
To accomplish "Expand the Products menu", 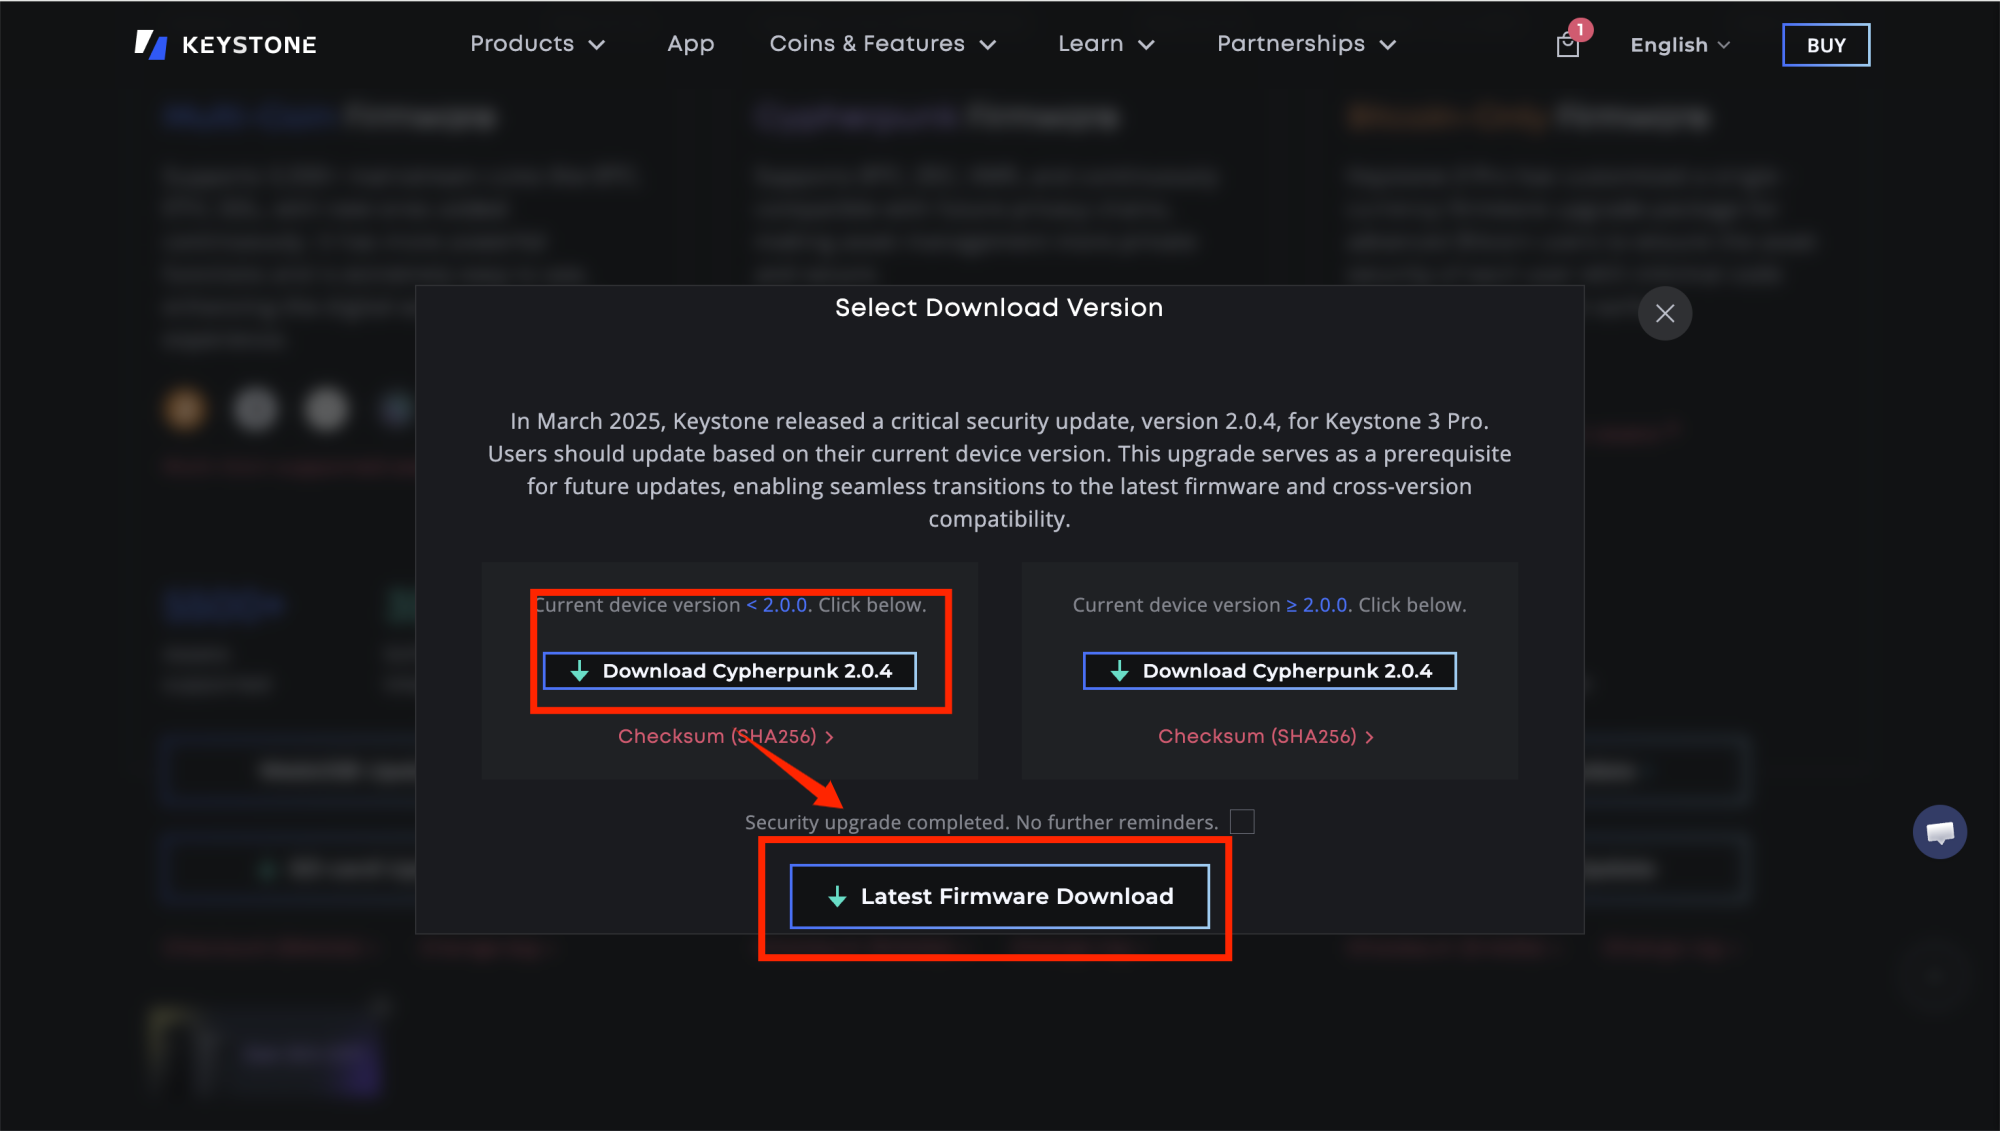I will click(x=538, y=44).
